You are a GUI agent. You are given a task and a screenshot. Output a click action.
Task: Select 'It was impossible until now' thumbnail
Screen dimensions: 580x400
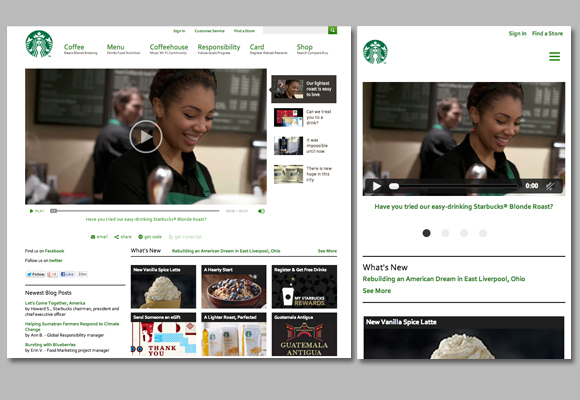pyautogui.click(x=304, y=145)
